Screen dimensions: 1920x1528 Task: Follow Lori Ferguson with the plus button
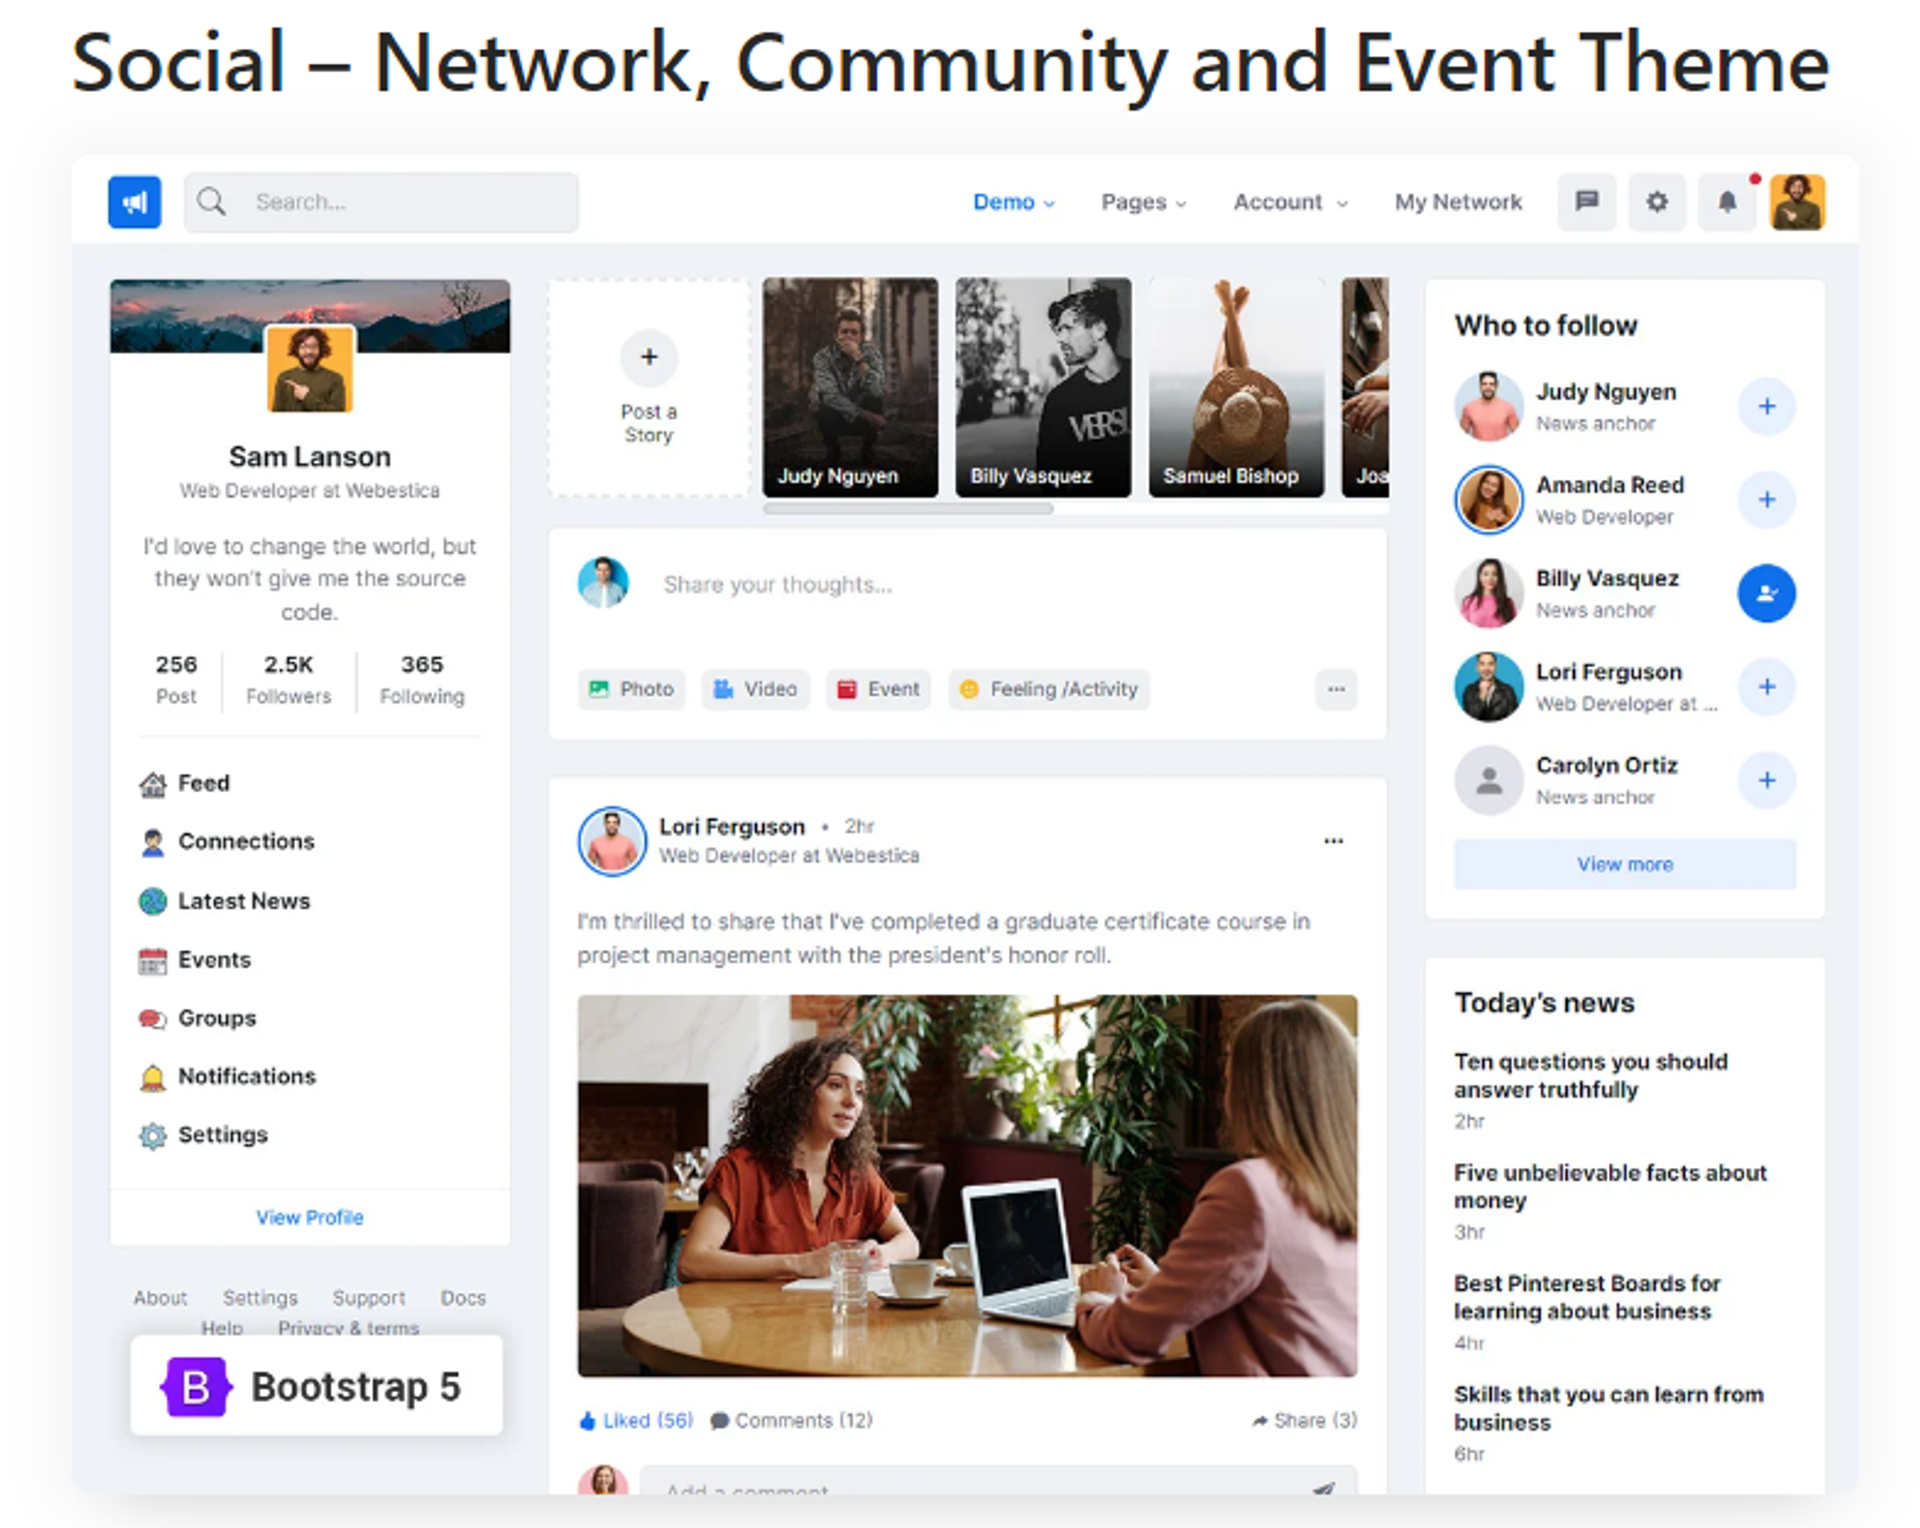[x=1767, y=687]
